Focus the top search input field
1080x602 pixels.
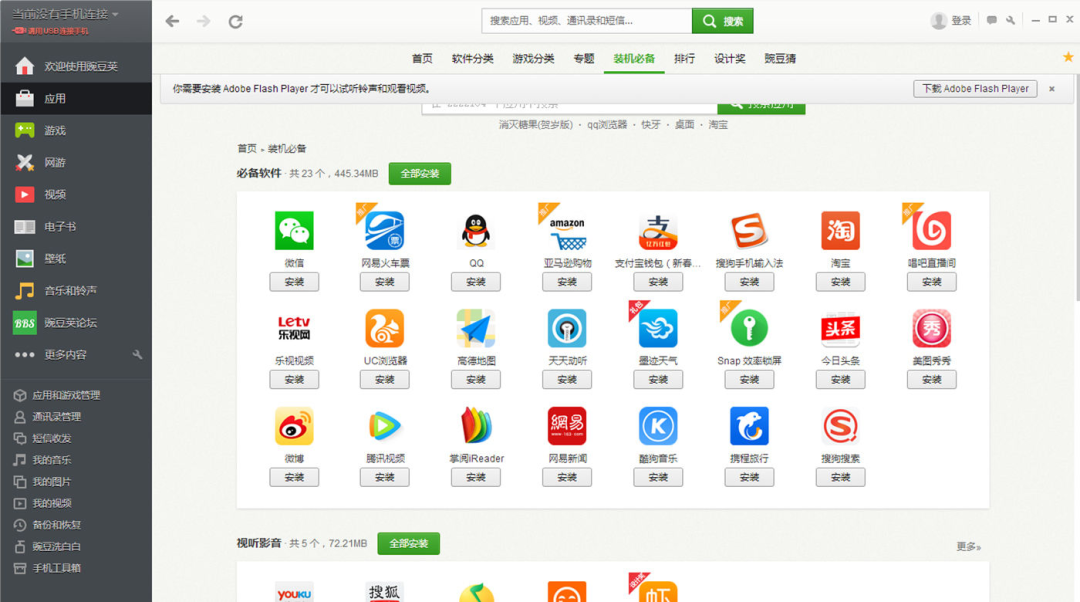(586, 21)
